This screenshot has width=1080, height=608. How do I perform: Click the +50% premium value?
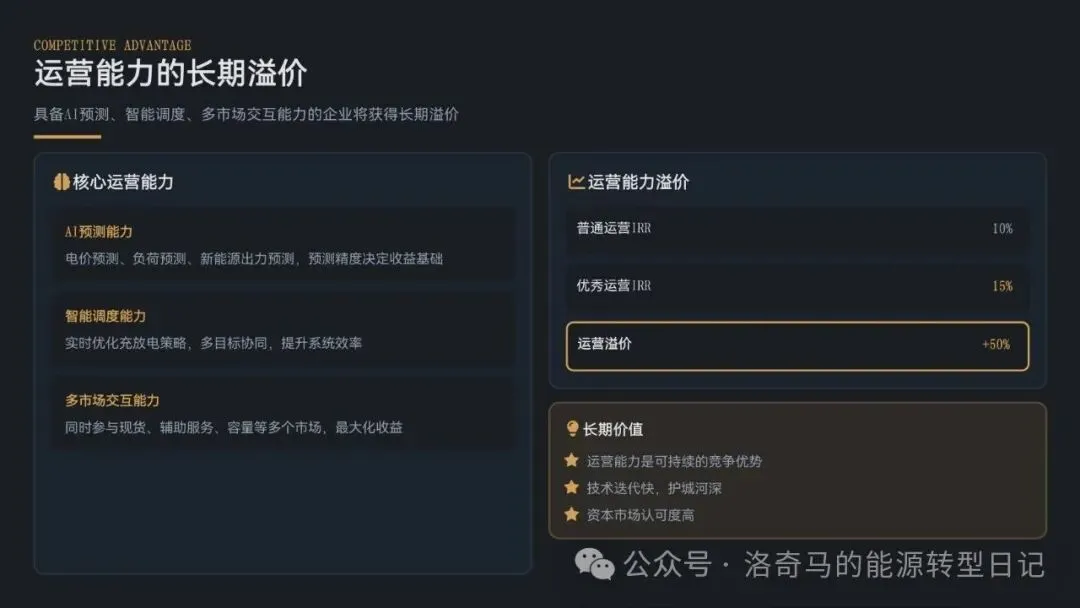[996, 345]
